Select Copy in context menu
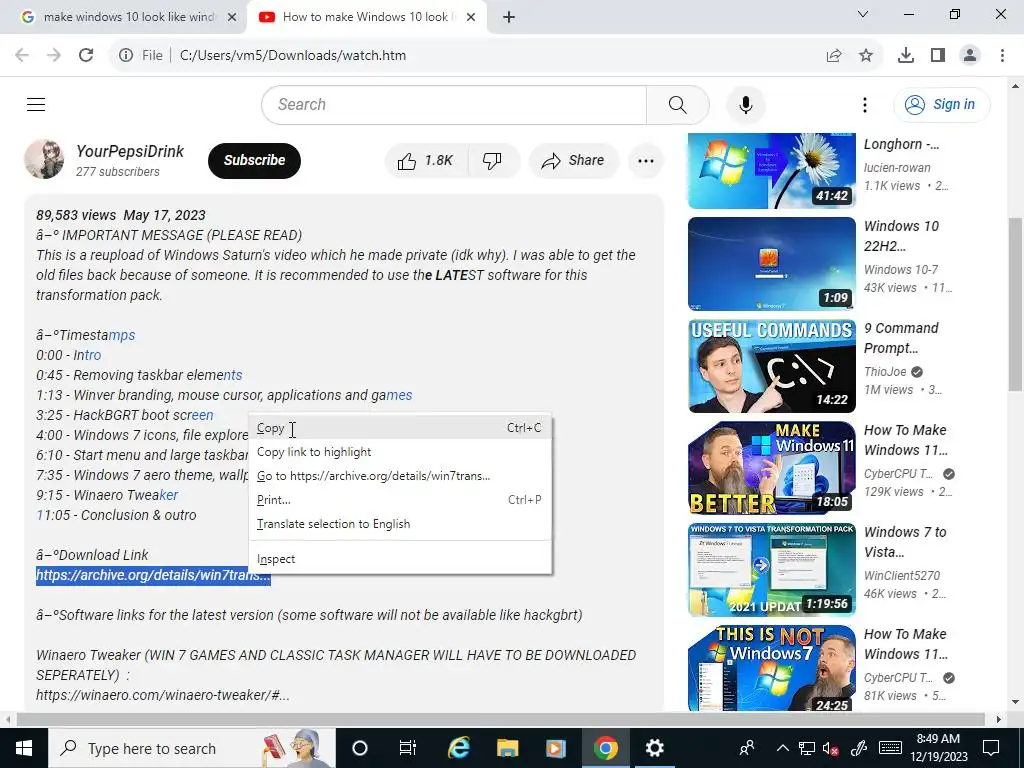1024x768 pixels. (x=400, y=428)
